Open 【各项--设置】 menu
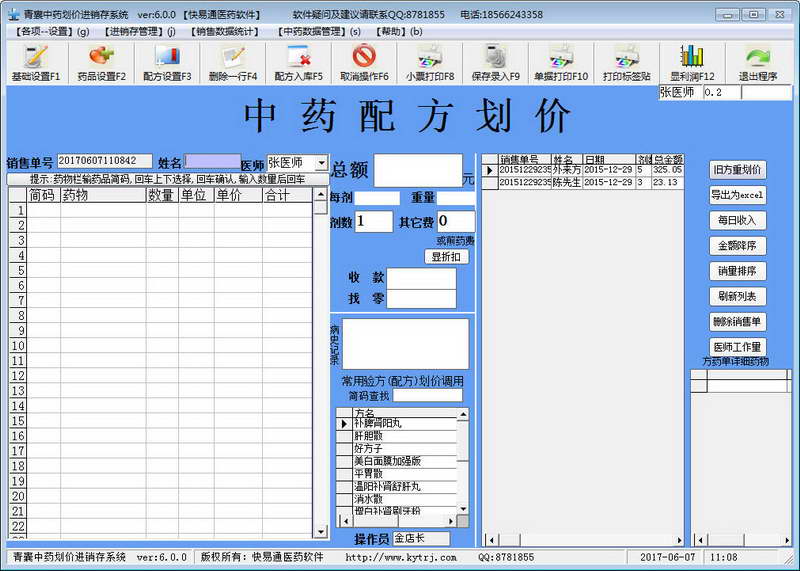This screenshot has width=800, height=571. coord(52,32)
